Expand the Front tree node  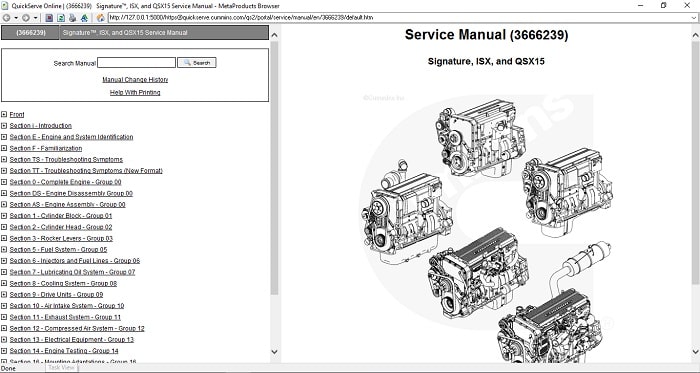coord(4,115)
